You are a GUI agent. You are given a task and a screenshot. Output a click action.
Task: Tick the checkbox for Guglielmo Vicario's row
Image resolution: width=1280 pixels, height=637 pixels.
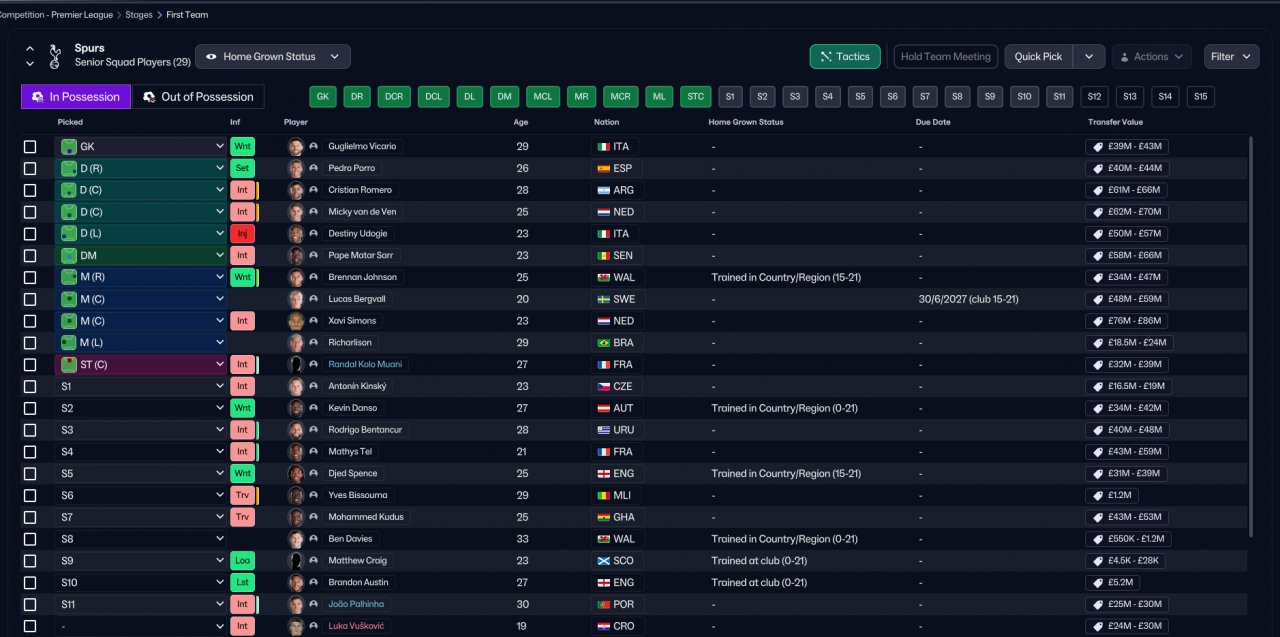[x=30, y=146]
